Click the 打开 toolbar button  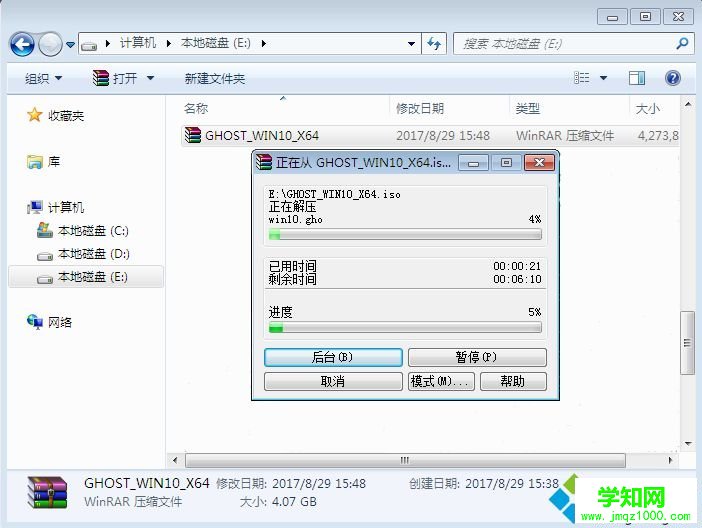coord(115,79)
